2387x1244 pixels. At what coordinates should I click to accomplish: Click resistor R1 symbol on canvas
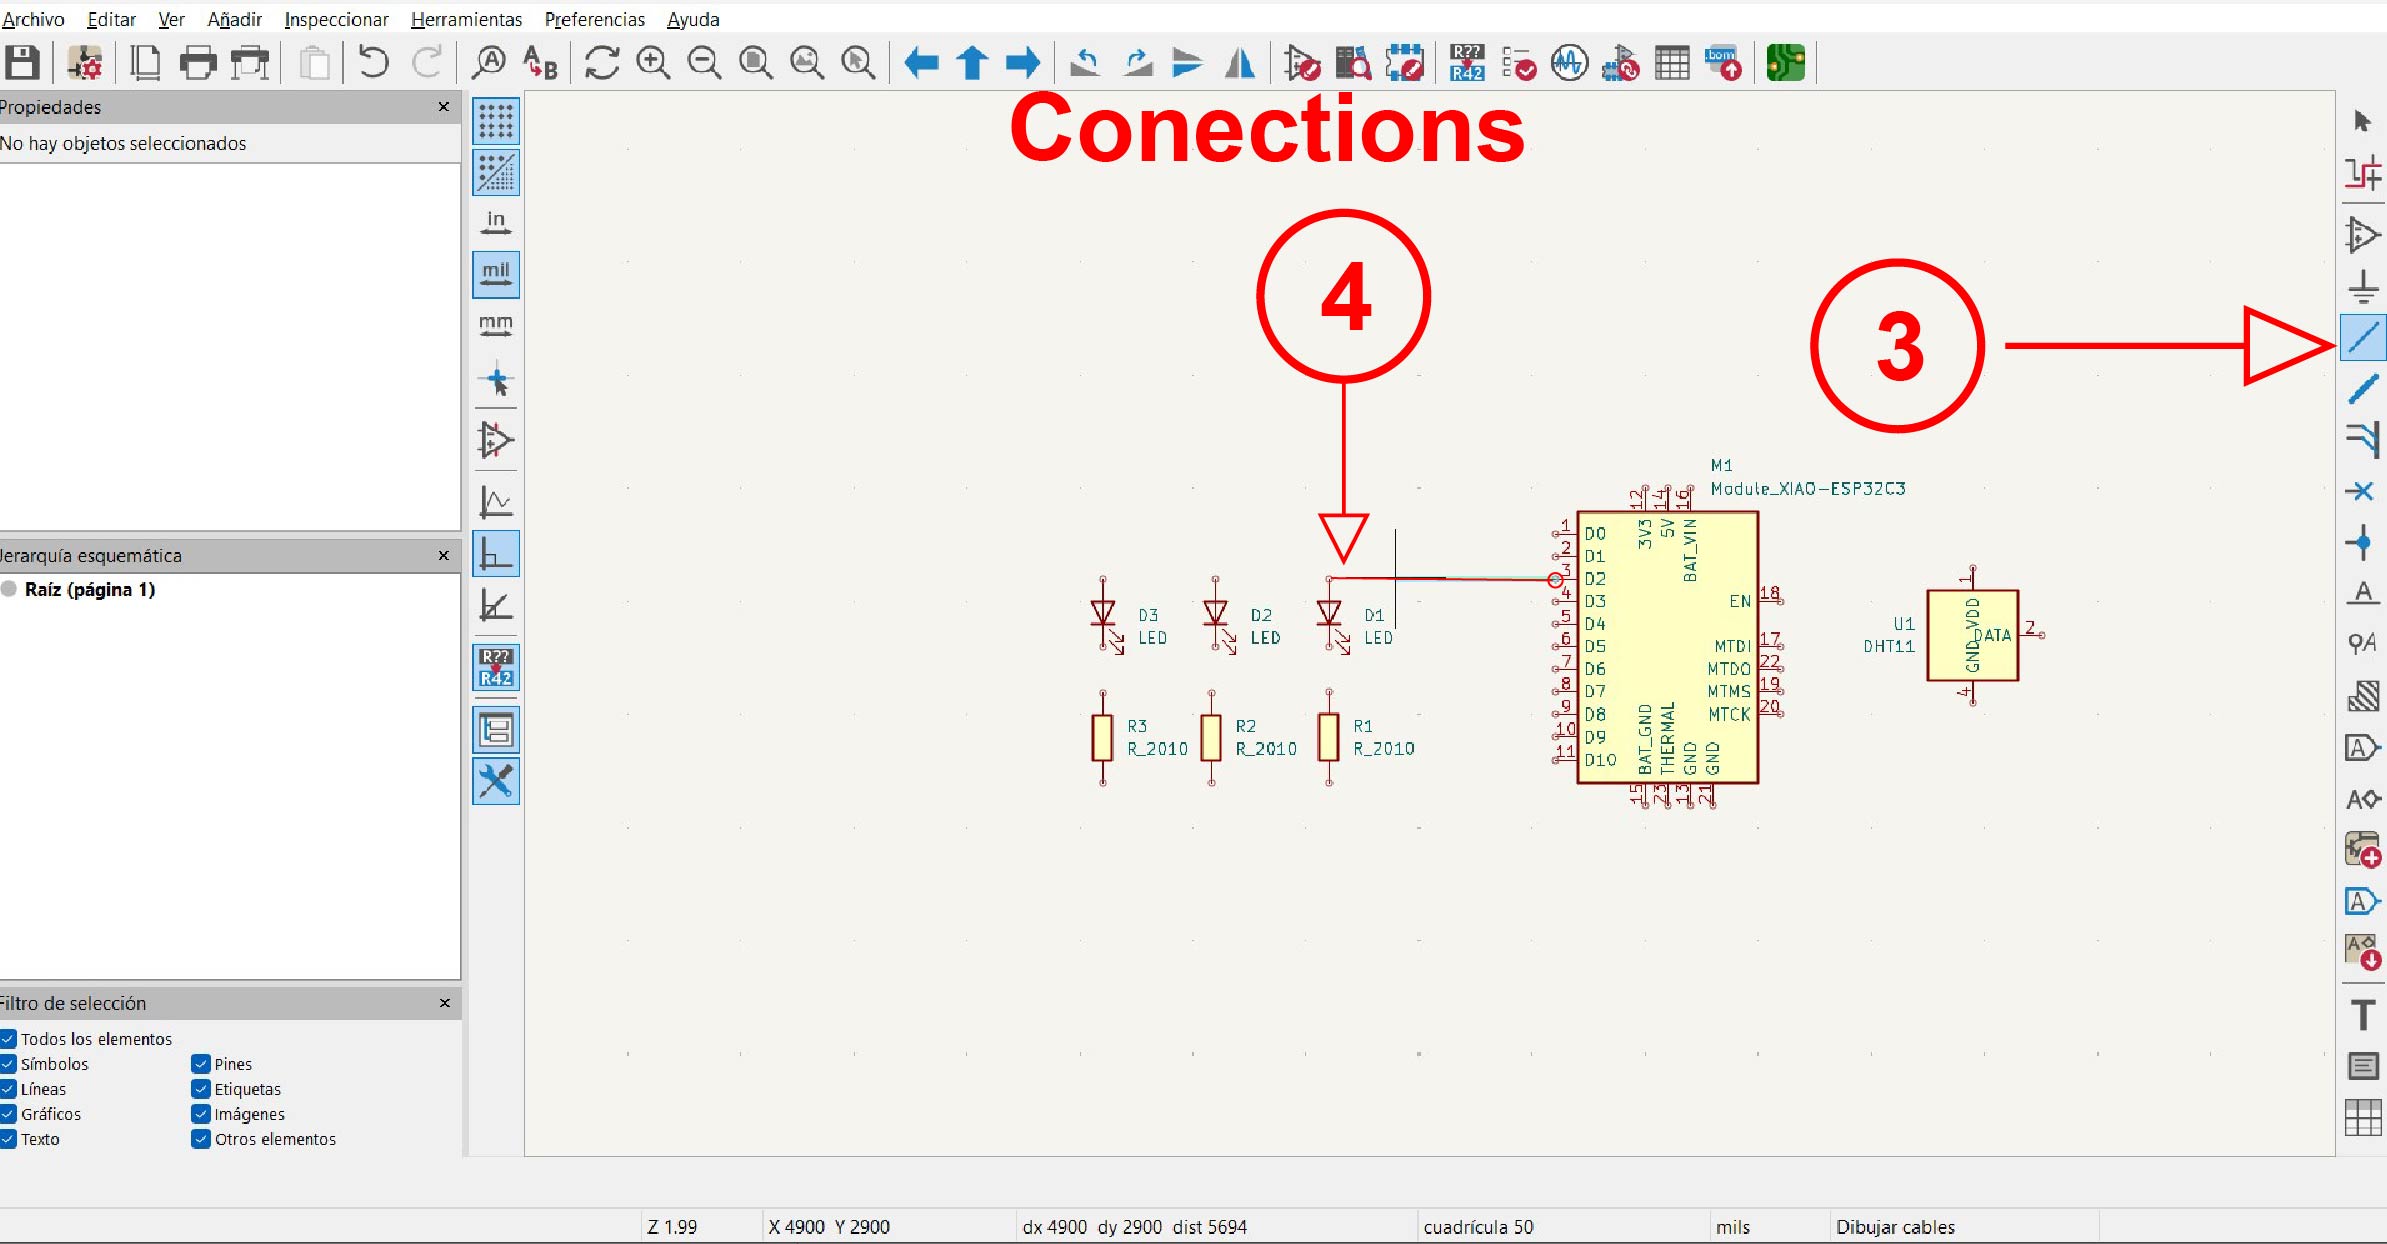1328,737
